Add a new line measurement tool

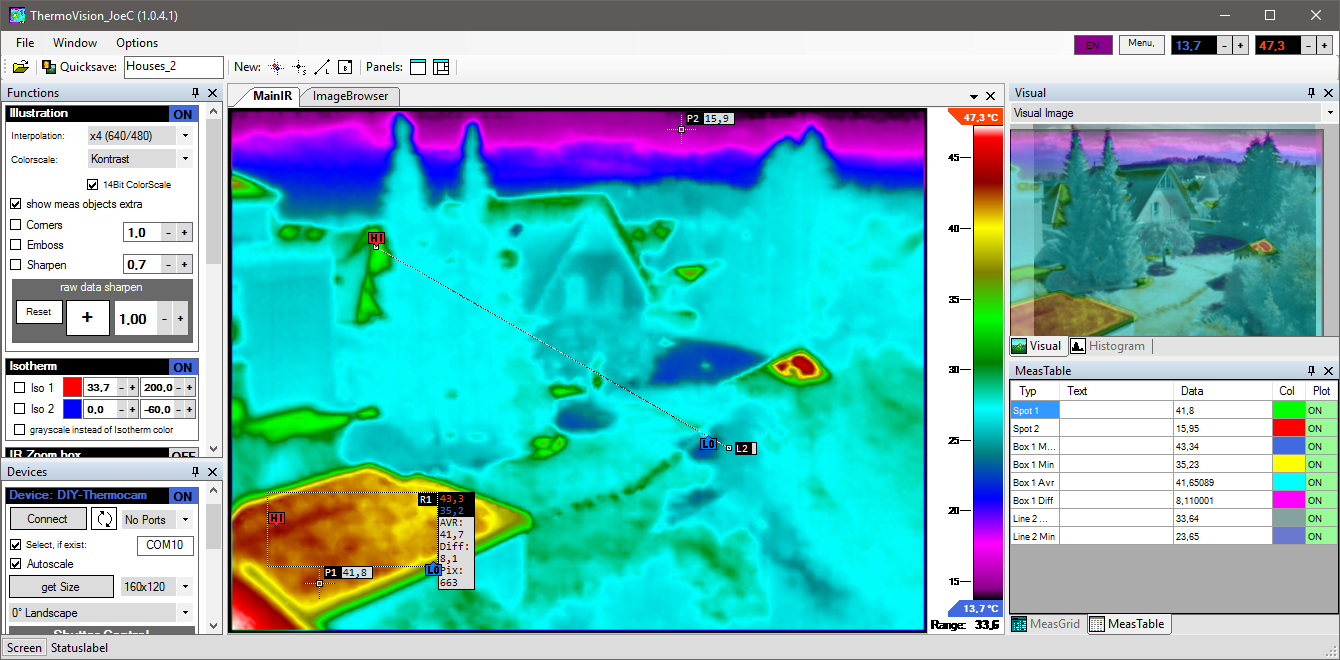pyautogui.click(x=322, y=67)
